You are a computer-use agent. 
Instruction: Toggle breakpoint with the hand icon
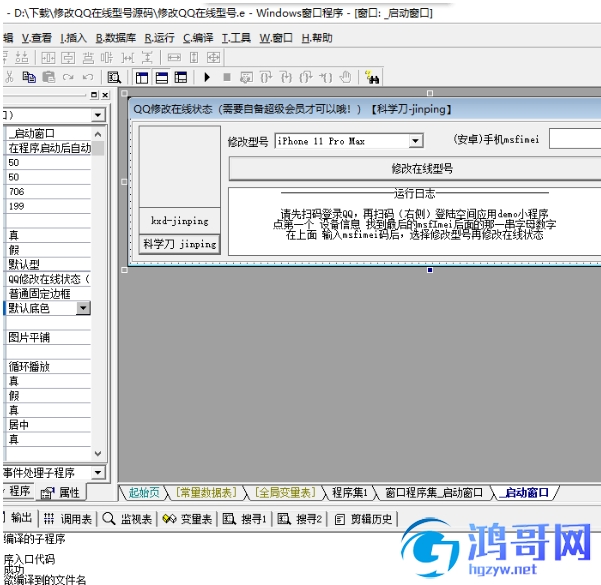click(345, 77)
